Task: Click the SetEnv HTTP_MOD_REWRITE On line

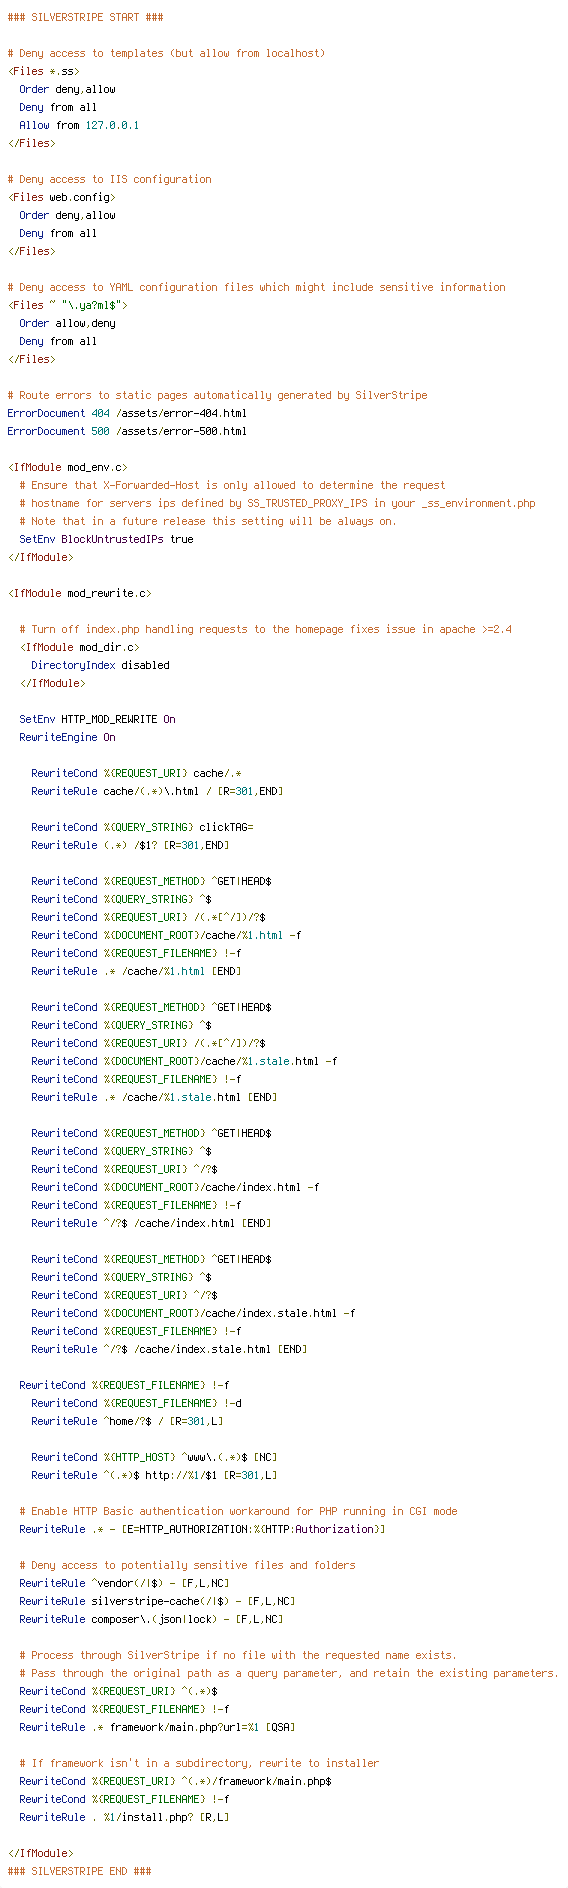Action: (x=97, y=719)
